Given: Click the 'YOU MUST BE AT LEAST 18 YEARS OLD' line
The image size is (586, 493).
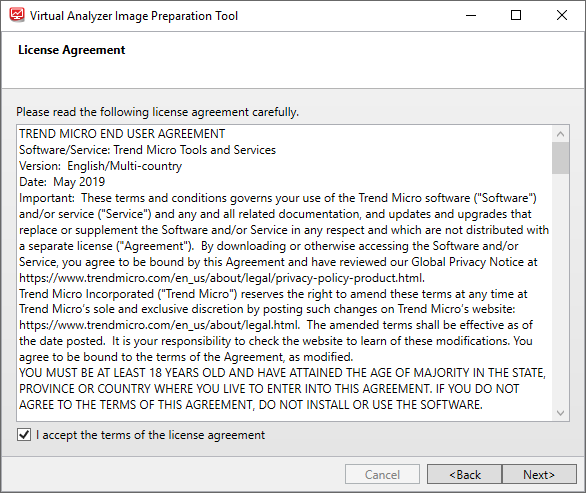Looking at the screenshot, I should point(283,373).
